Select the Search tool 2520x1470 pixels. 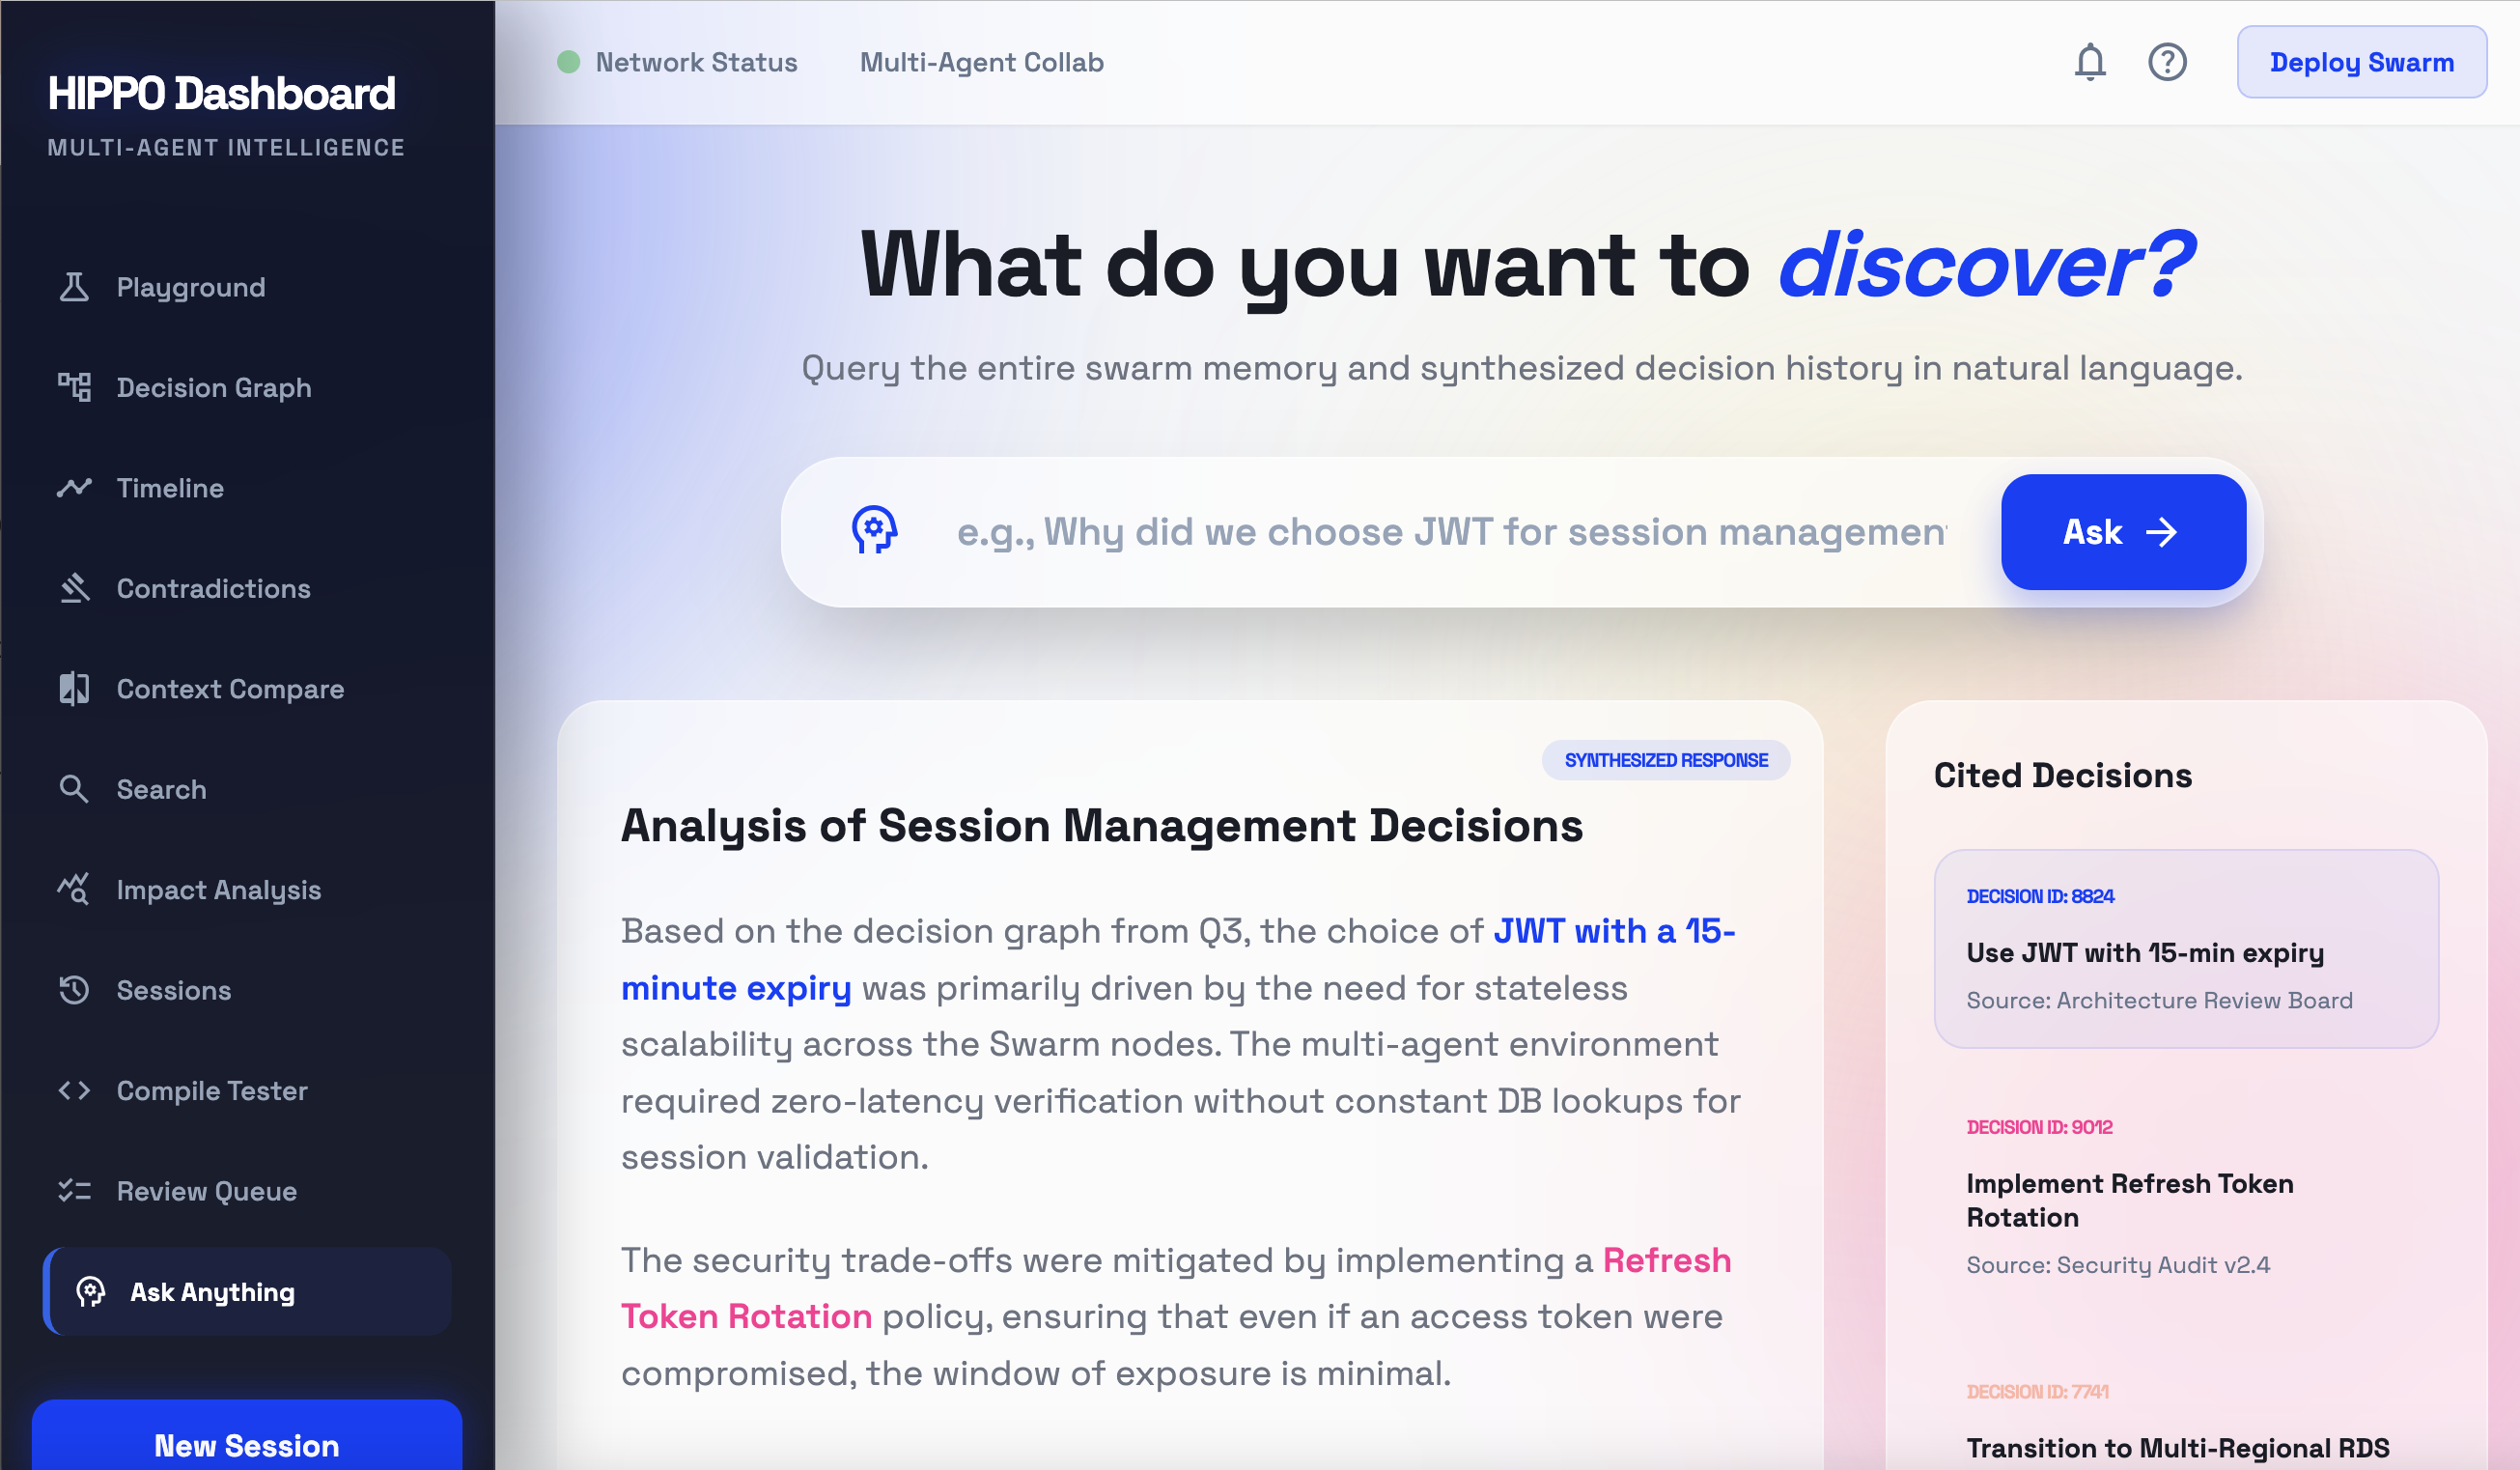(x=162, y=790)
